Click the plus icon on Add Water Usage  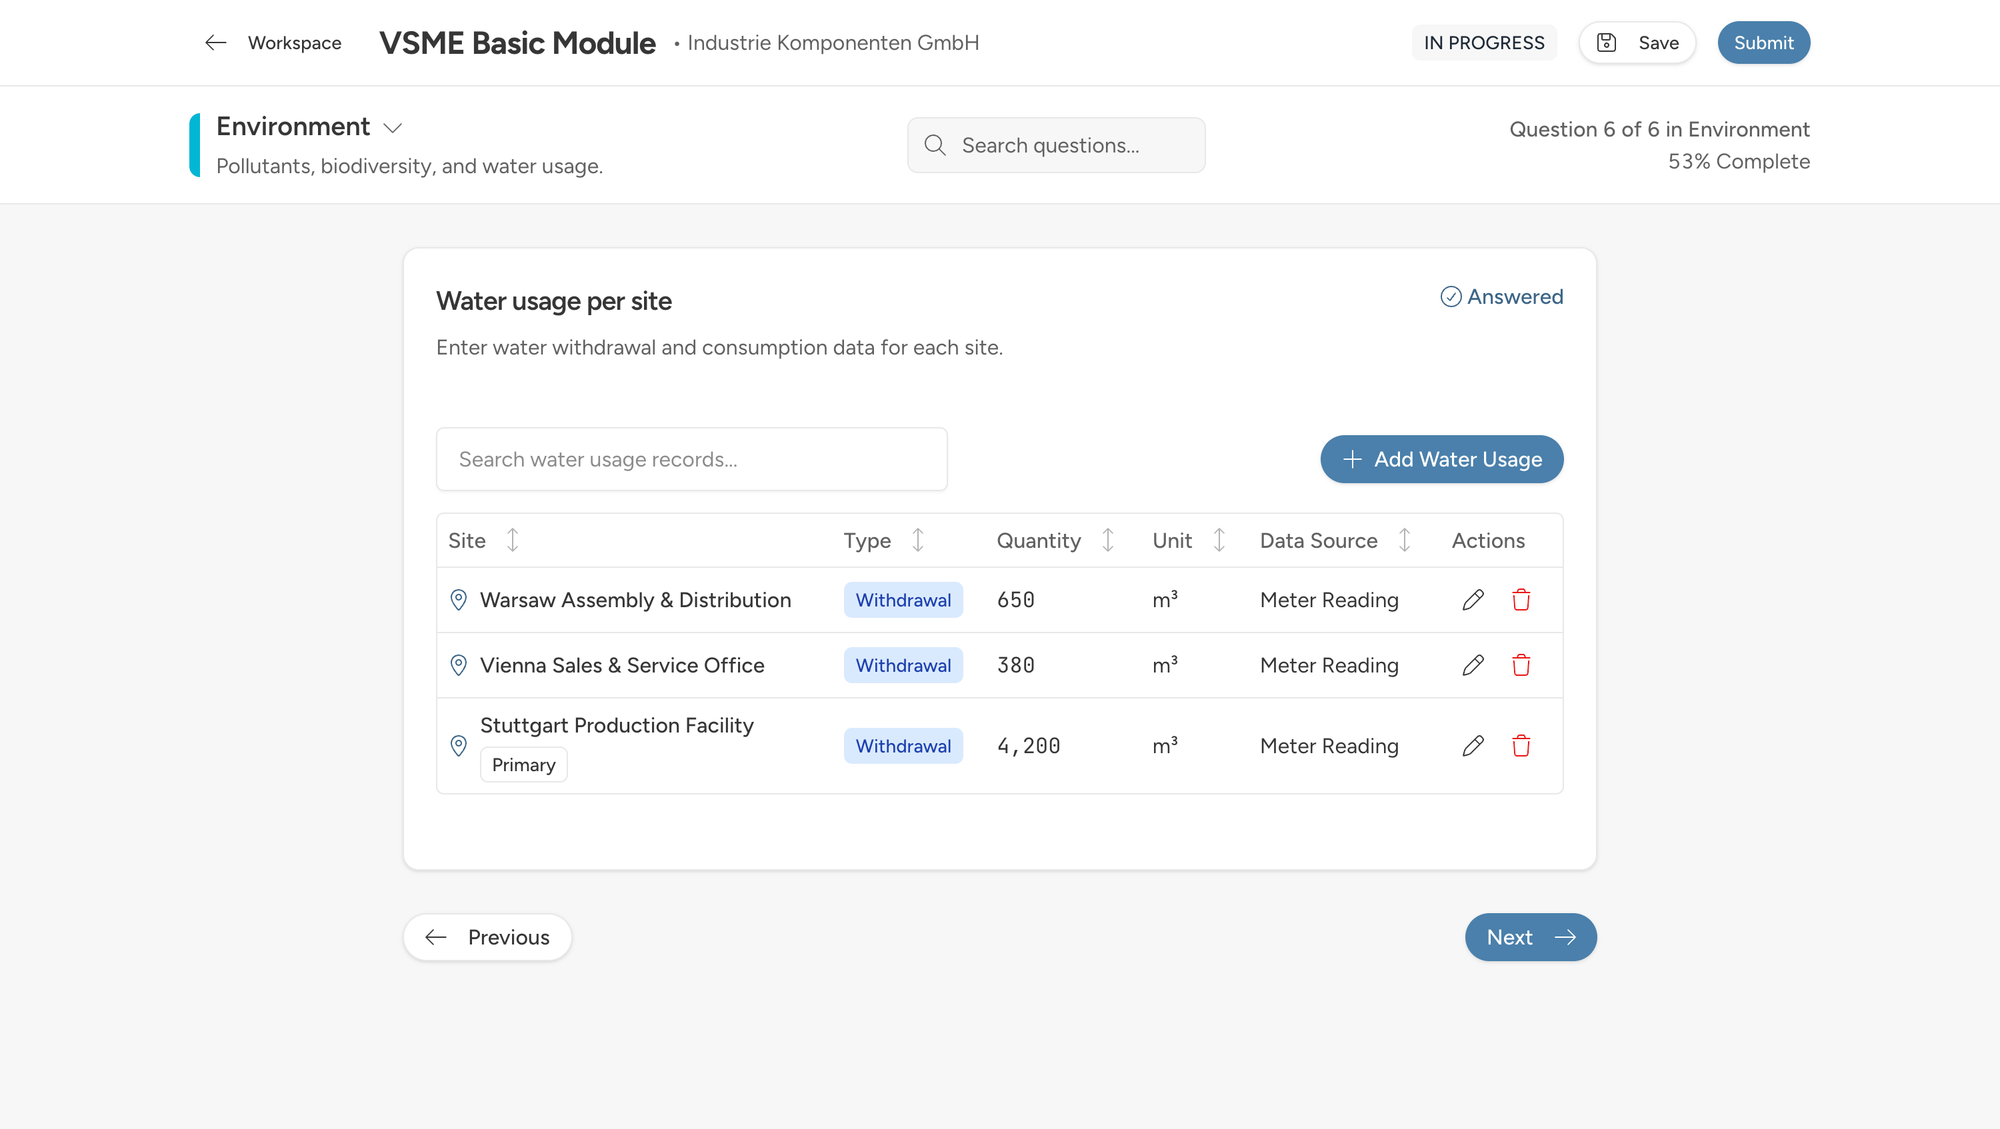(1352, 459)
